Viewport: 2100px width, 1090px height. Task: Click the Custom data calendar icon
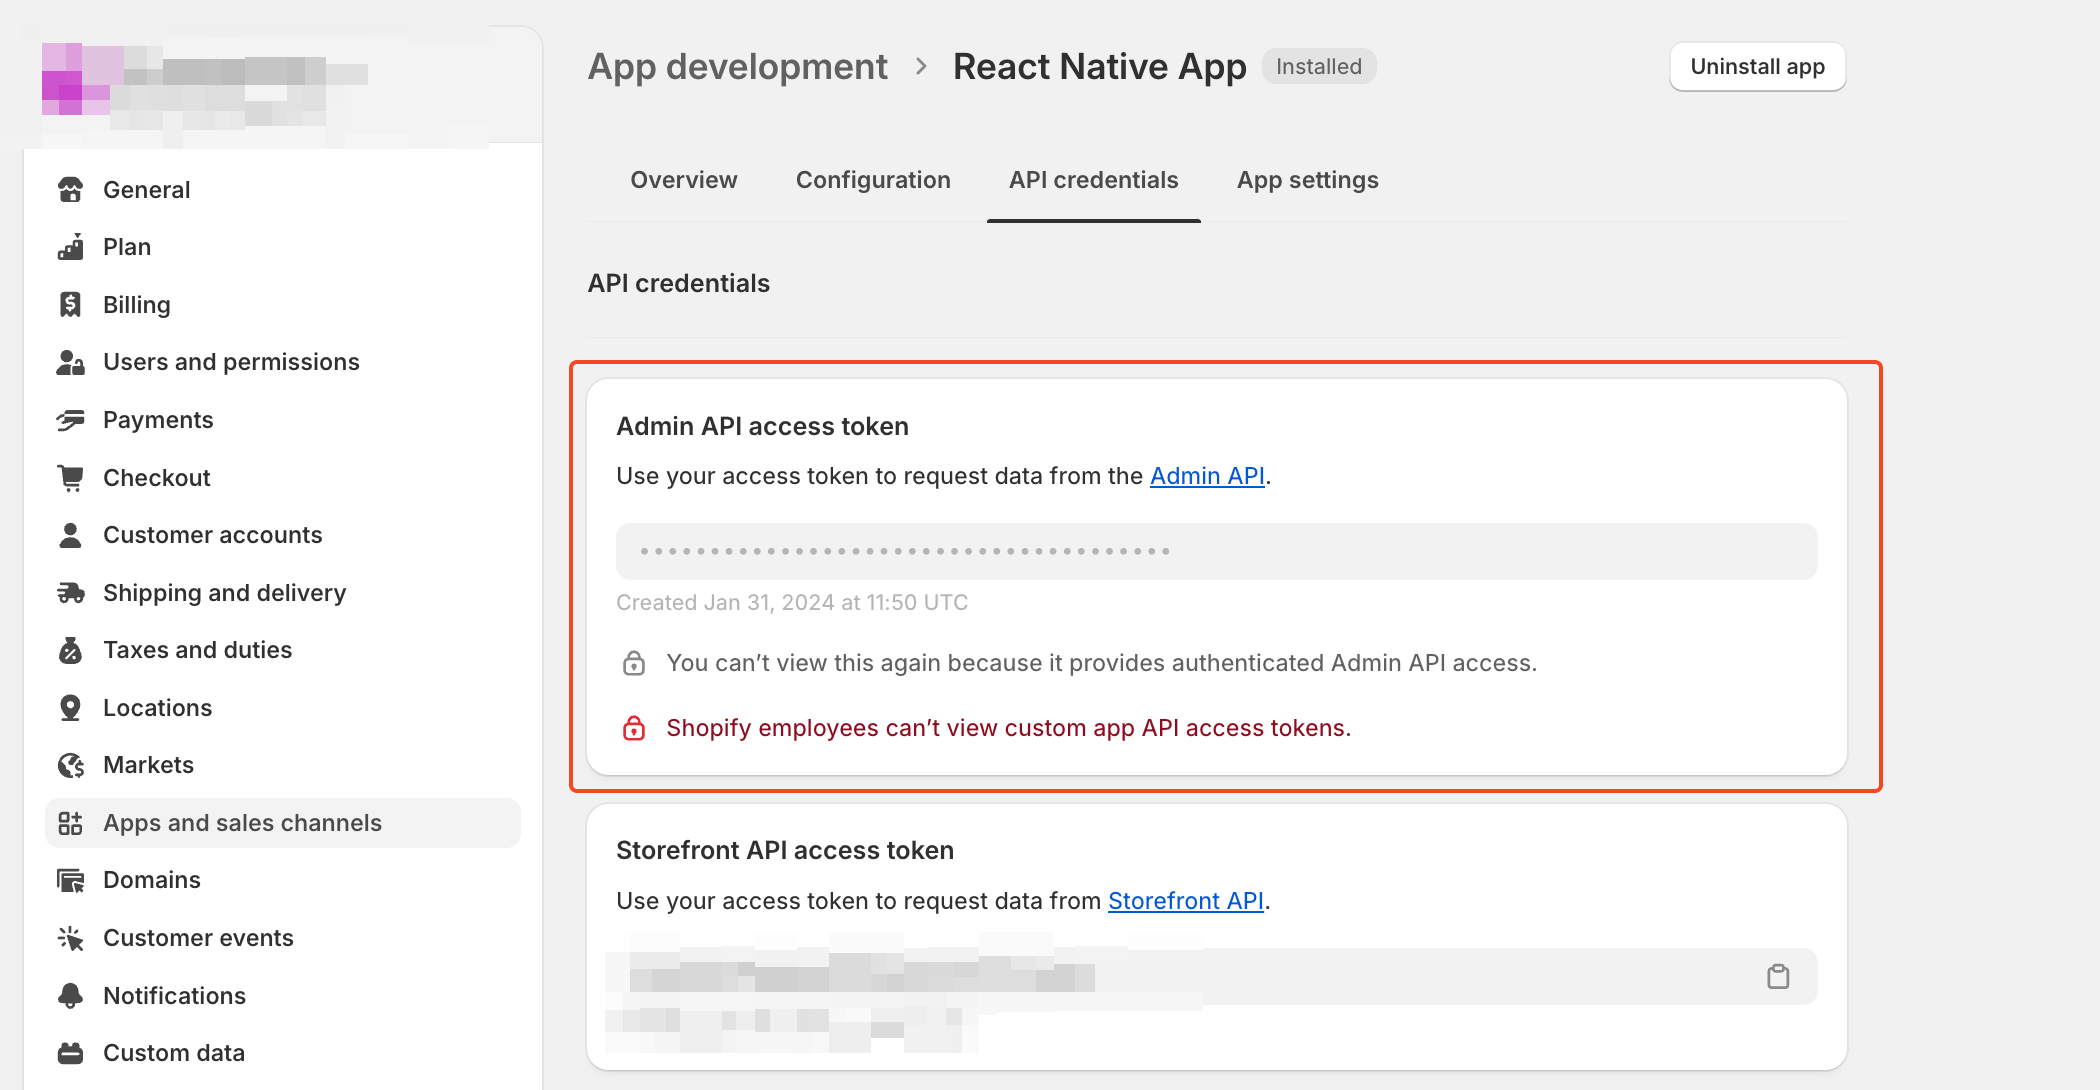70,1052
